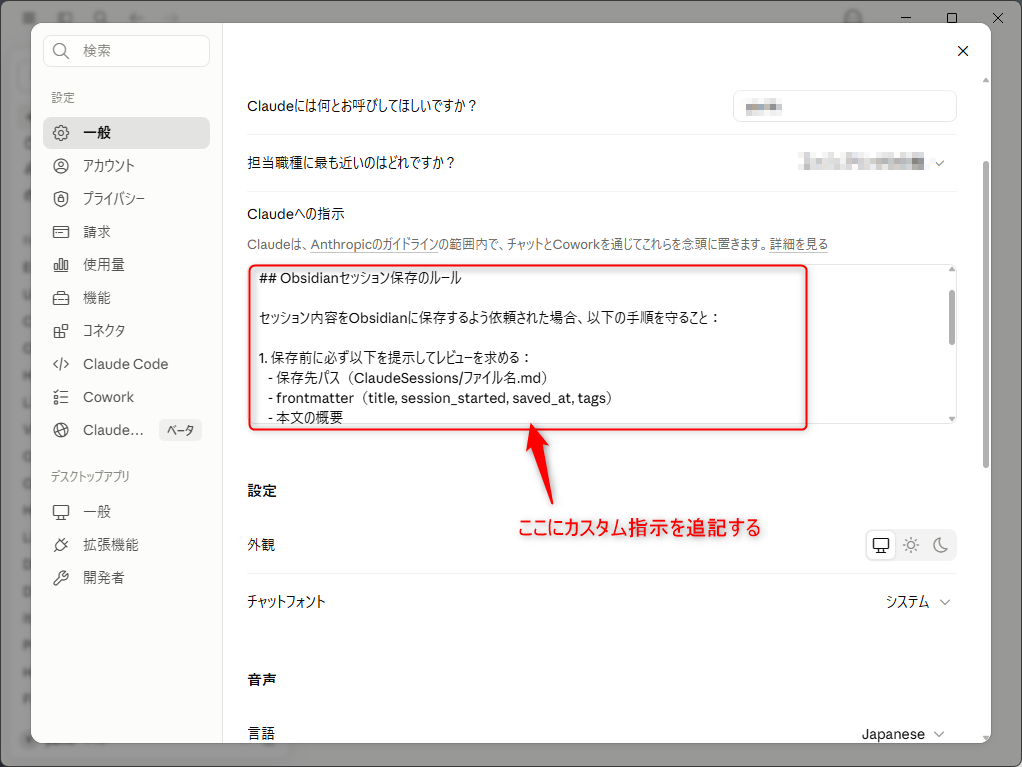Image resolution: width=1022 pixels, height=767 pixels.
Task: Maximize the application window
Action: (x=952, y=18)
